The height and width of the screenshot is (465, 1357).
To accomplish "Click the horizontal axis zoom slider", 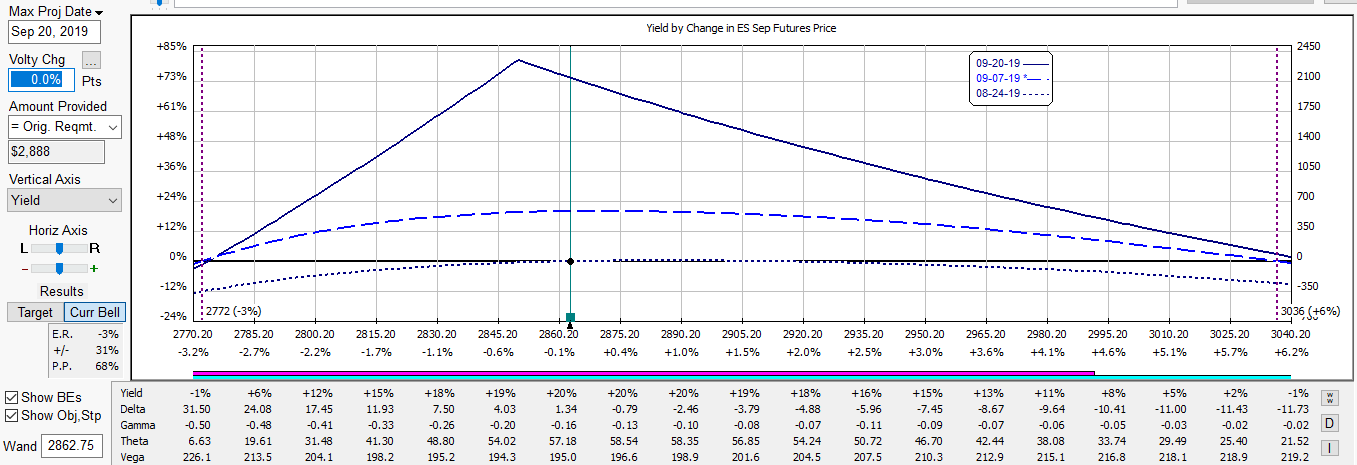I will coord(58,268).
